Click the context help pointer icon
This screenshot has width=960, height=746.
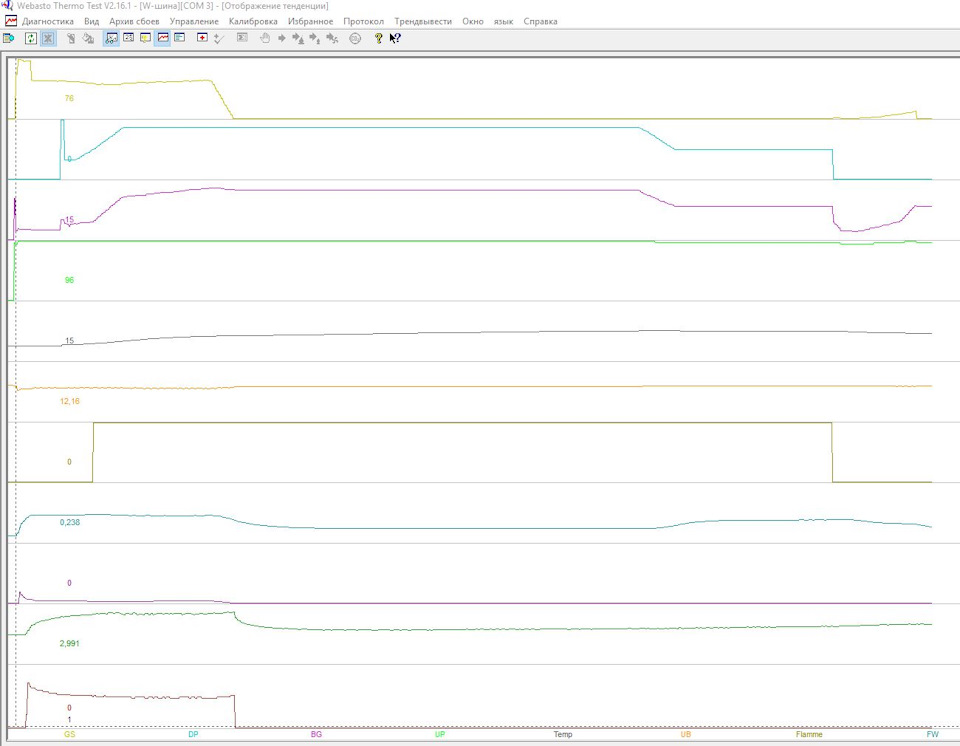coord(395,38)
